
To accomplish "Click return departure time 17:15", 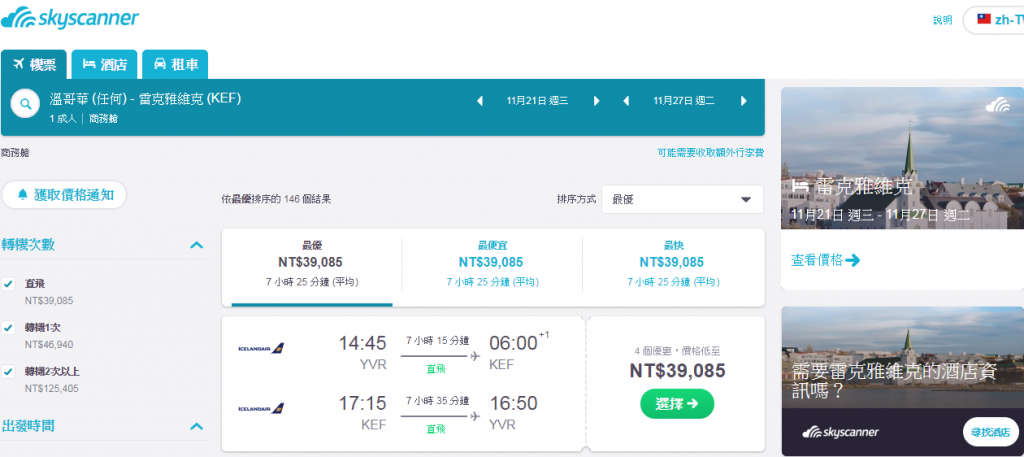I will tap(362, 403).
